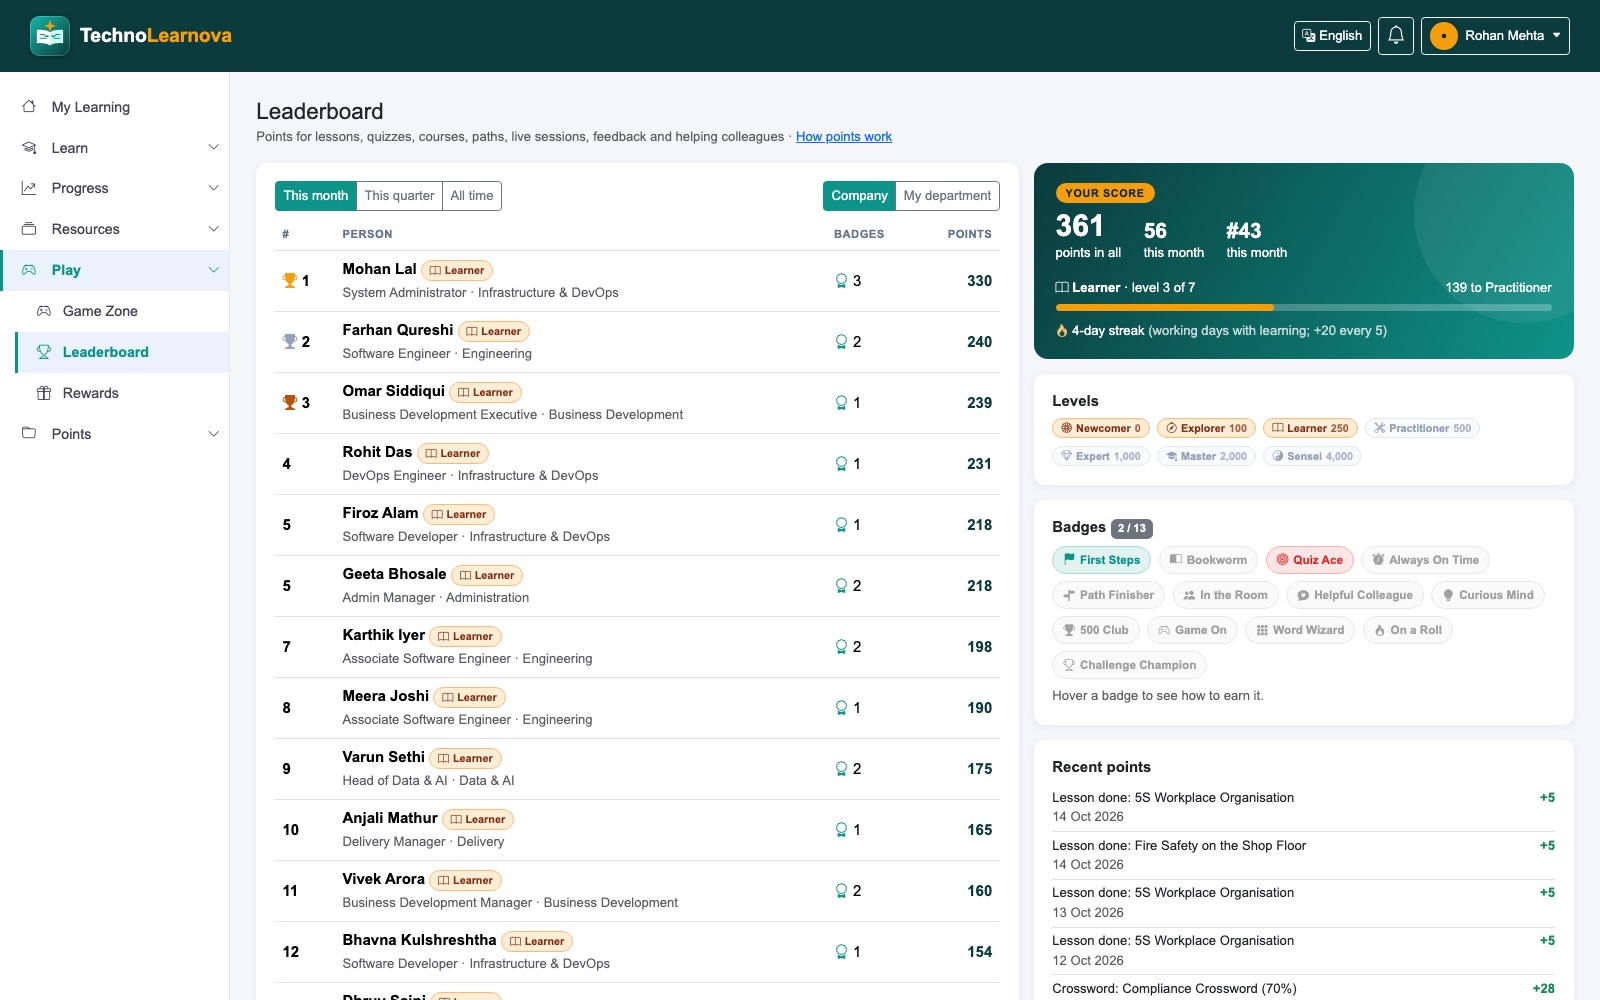Viewport: 1600px width, 1000px height.
Task: Click the streak flame icon
Action: (x=1061, y=331)
